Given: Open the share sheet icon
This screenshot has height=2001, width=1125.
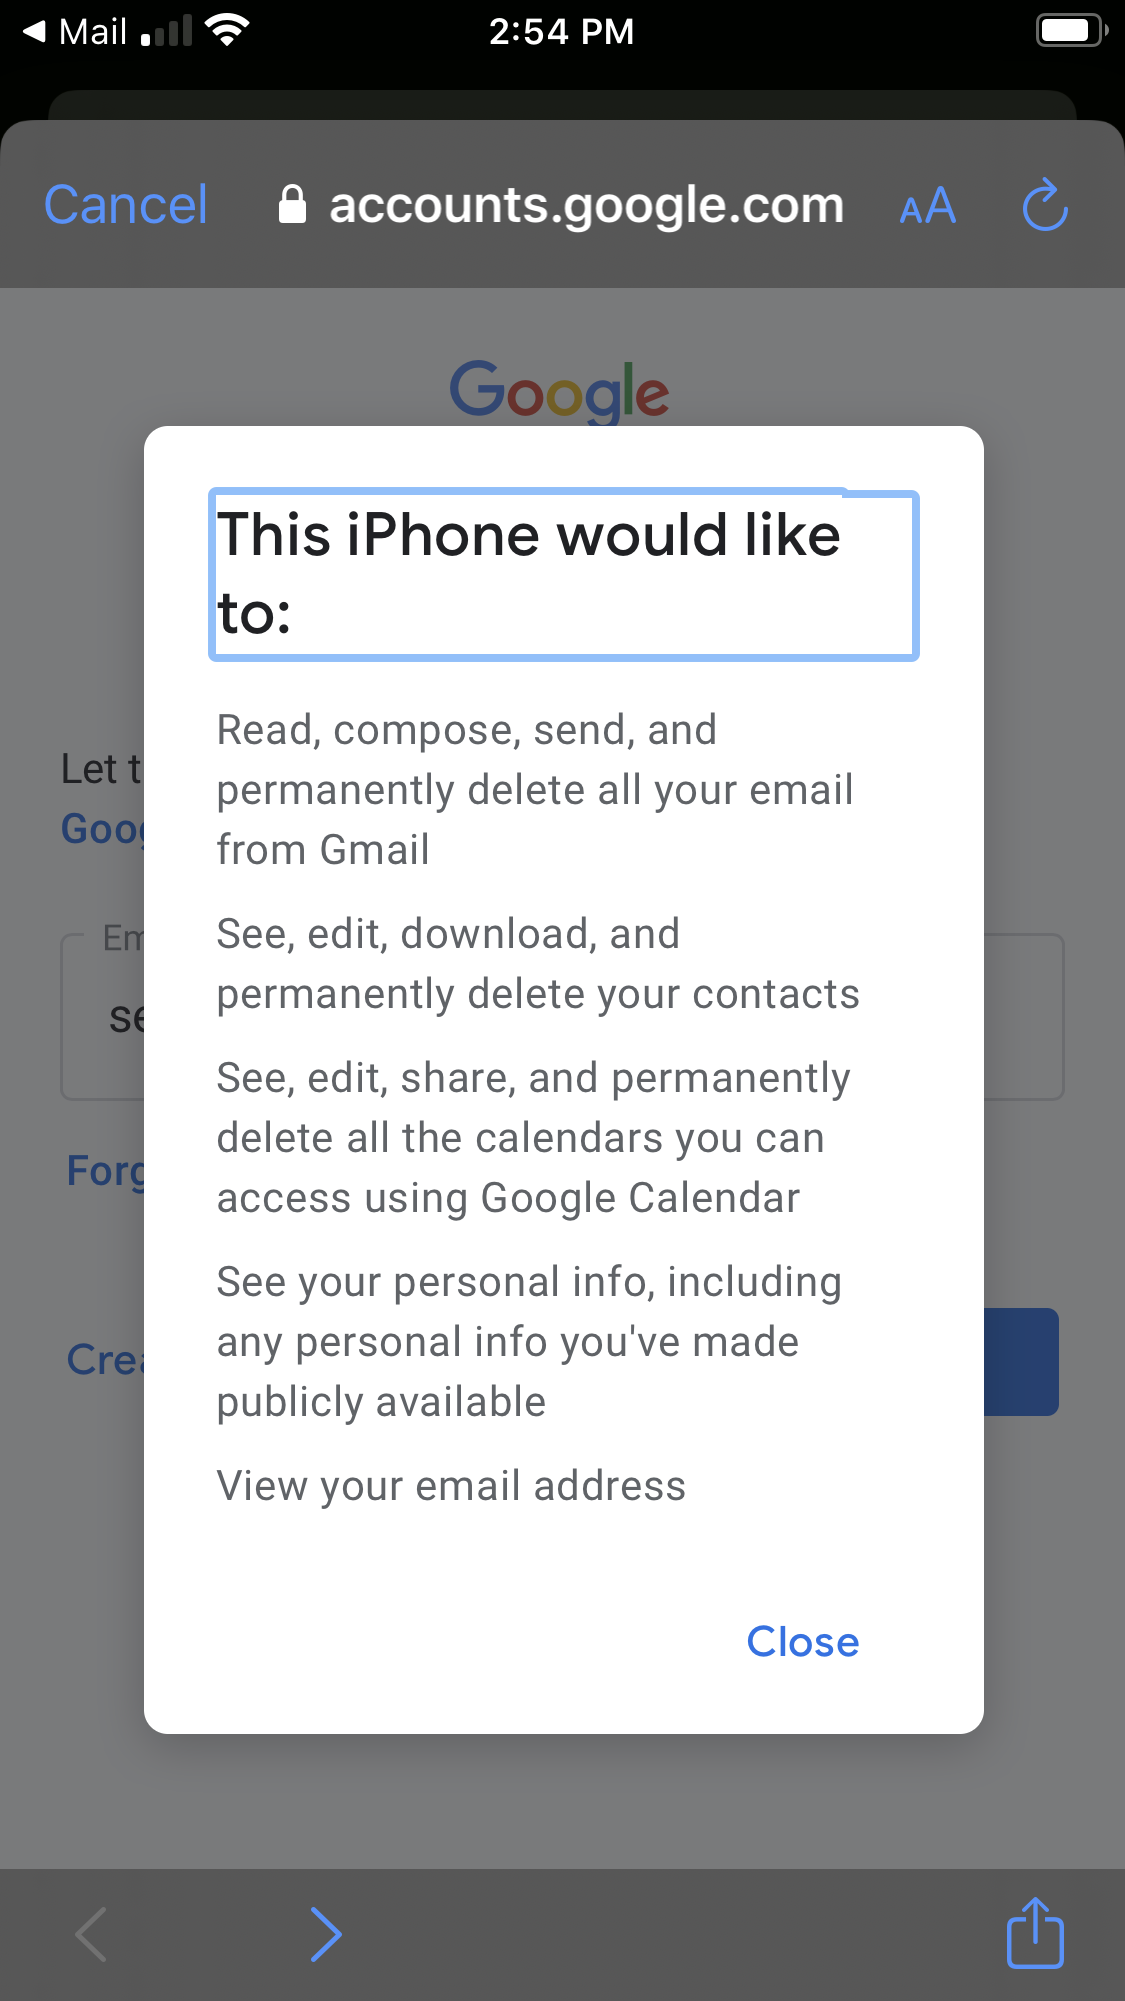Looking at the screenshot, I should point(1035,1932).
